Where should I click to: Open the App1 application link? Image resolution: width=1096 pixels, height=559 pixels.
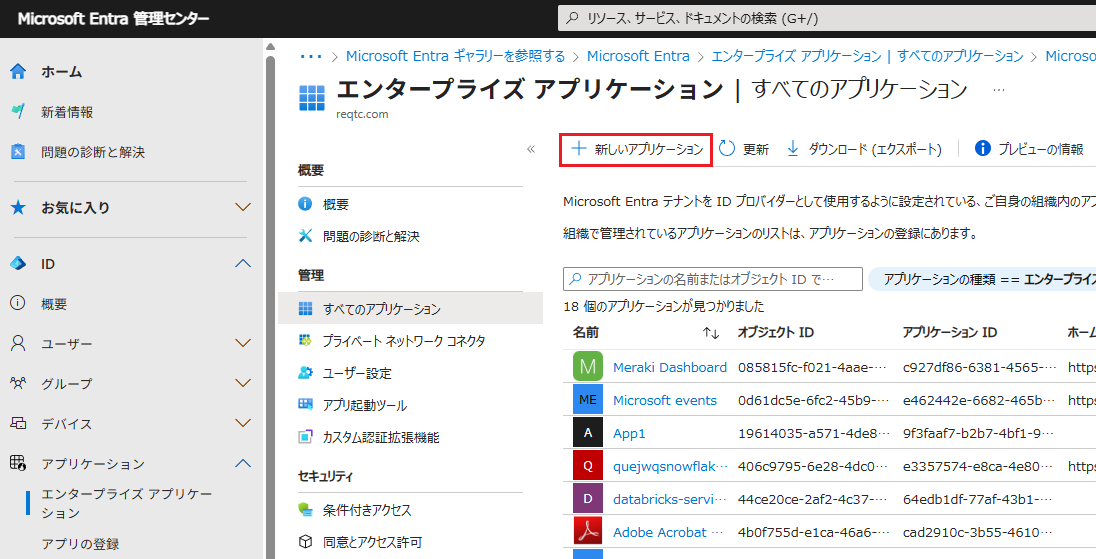(x=629, y=433)
